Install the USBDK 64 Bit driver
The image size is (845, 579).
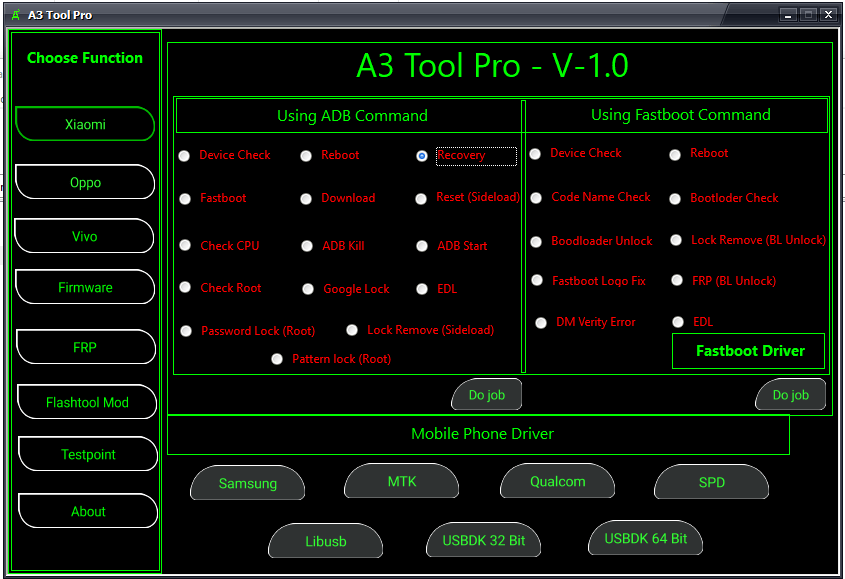click(645, 538)
